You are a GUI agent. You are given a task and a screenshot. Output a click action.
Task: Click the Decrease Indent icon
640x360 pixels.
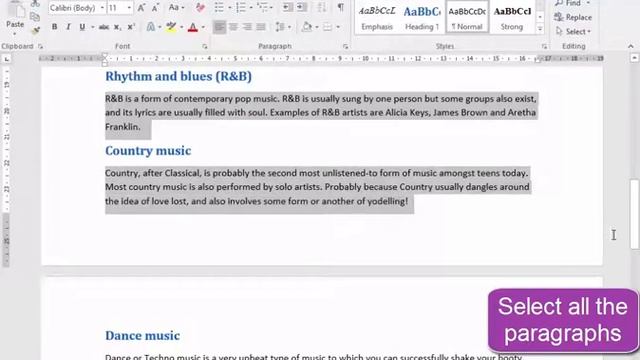(288, 7)
